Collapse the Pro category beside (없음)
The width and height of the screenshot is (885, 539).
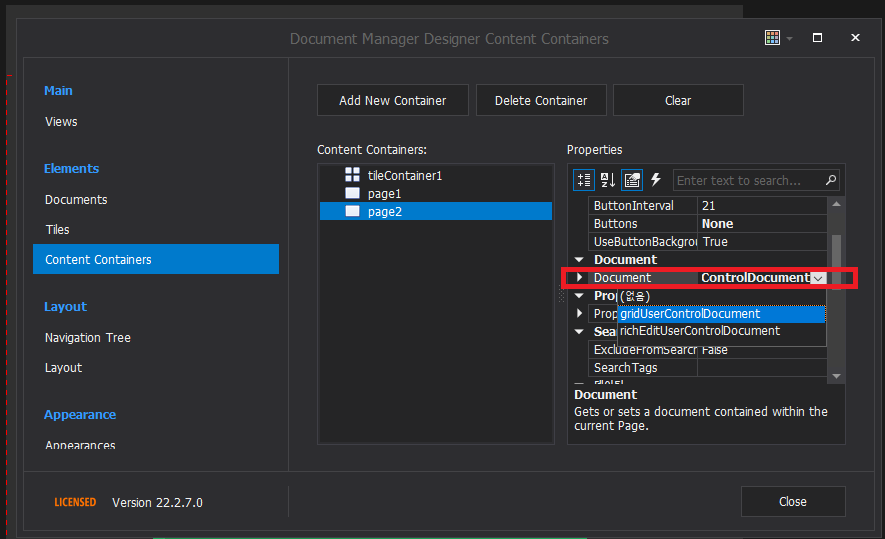[x=579, y=295]
